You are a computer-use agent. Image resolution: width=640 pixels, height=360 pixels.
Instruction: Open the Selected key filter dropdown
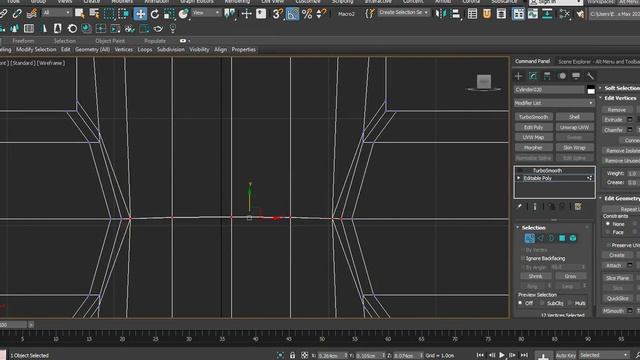pyautogui.click(x=604, y=355)
